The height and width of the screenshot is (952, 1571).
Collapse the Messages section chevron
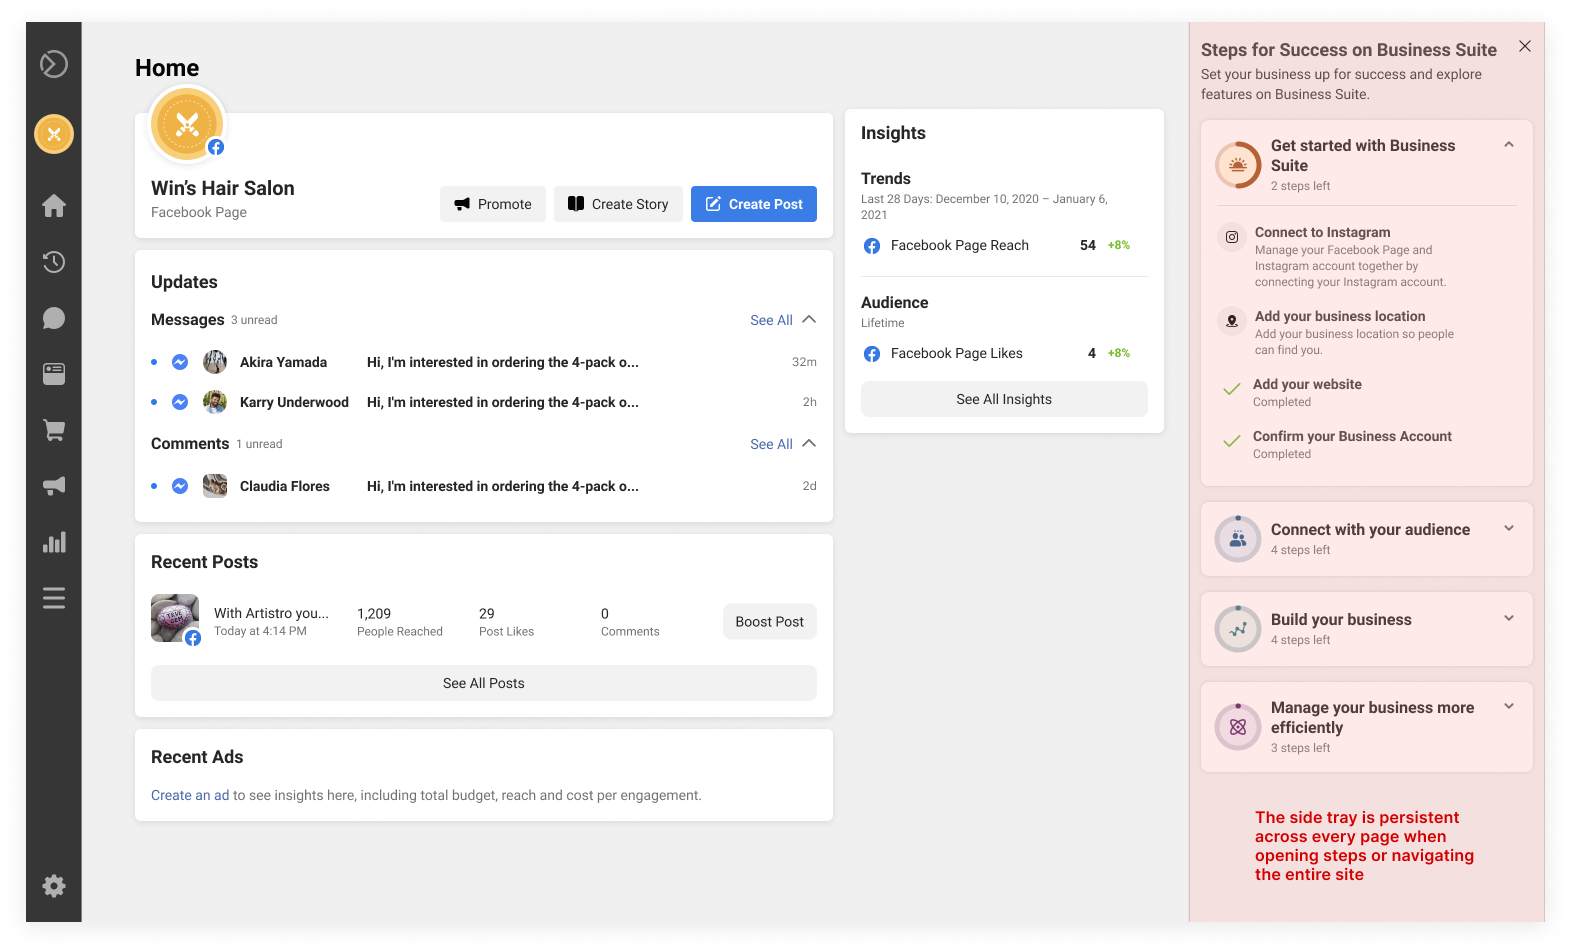(x=809, y=320)
